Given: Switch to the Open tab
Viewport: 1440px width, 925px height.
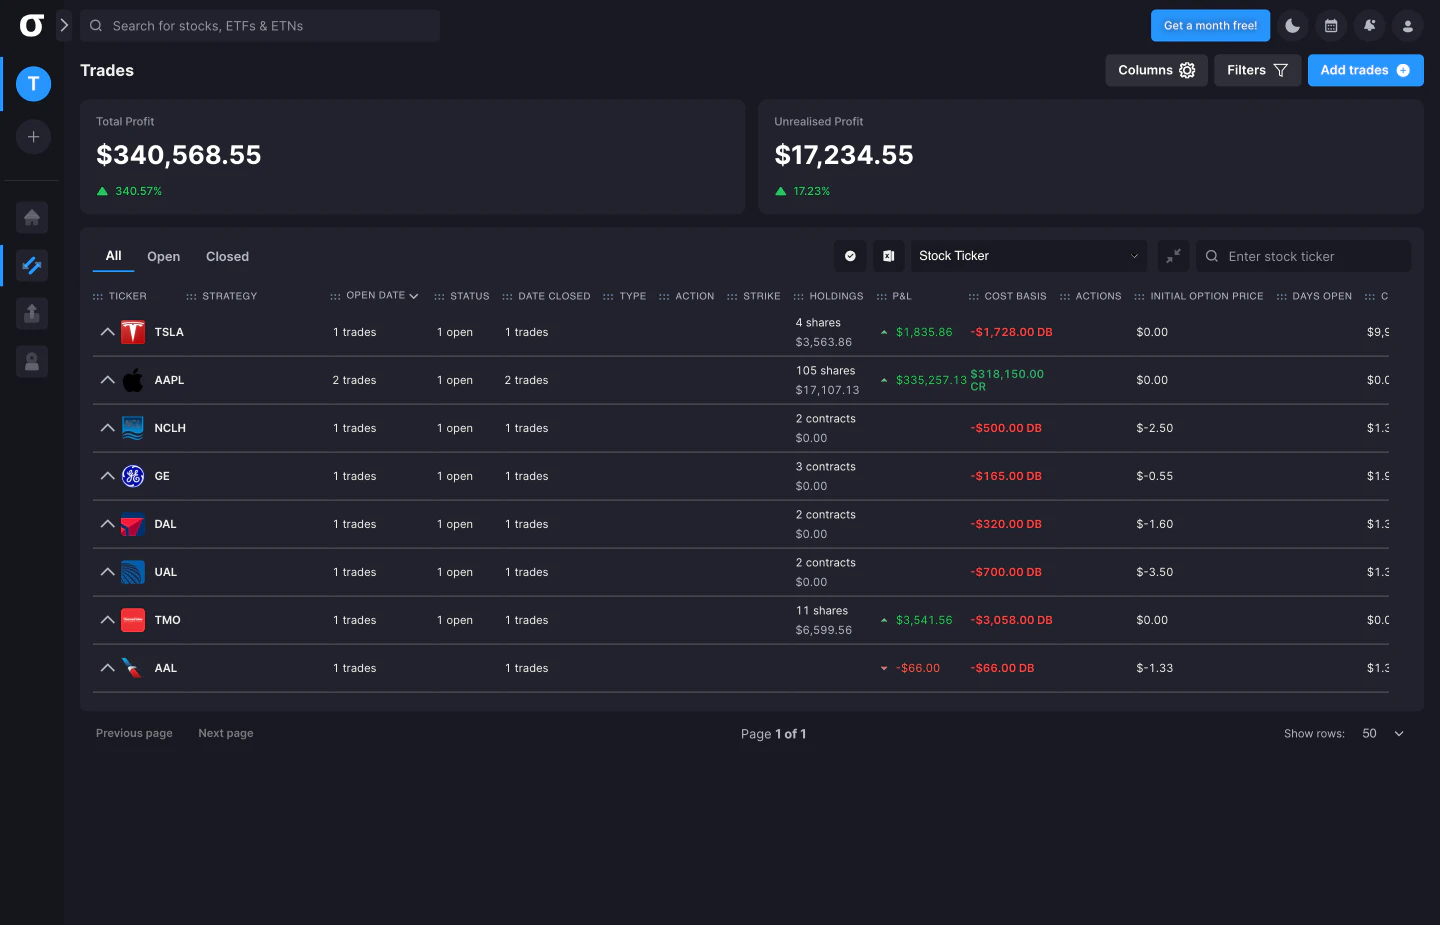Looking at the screenshot, I should coord(163,256).
